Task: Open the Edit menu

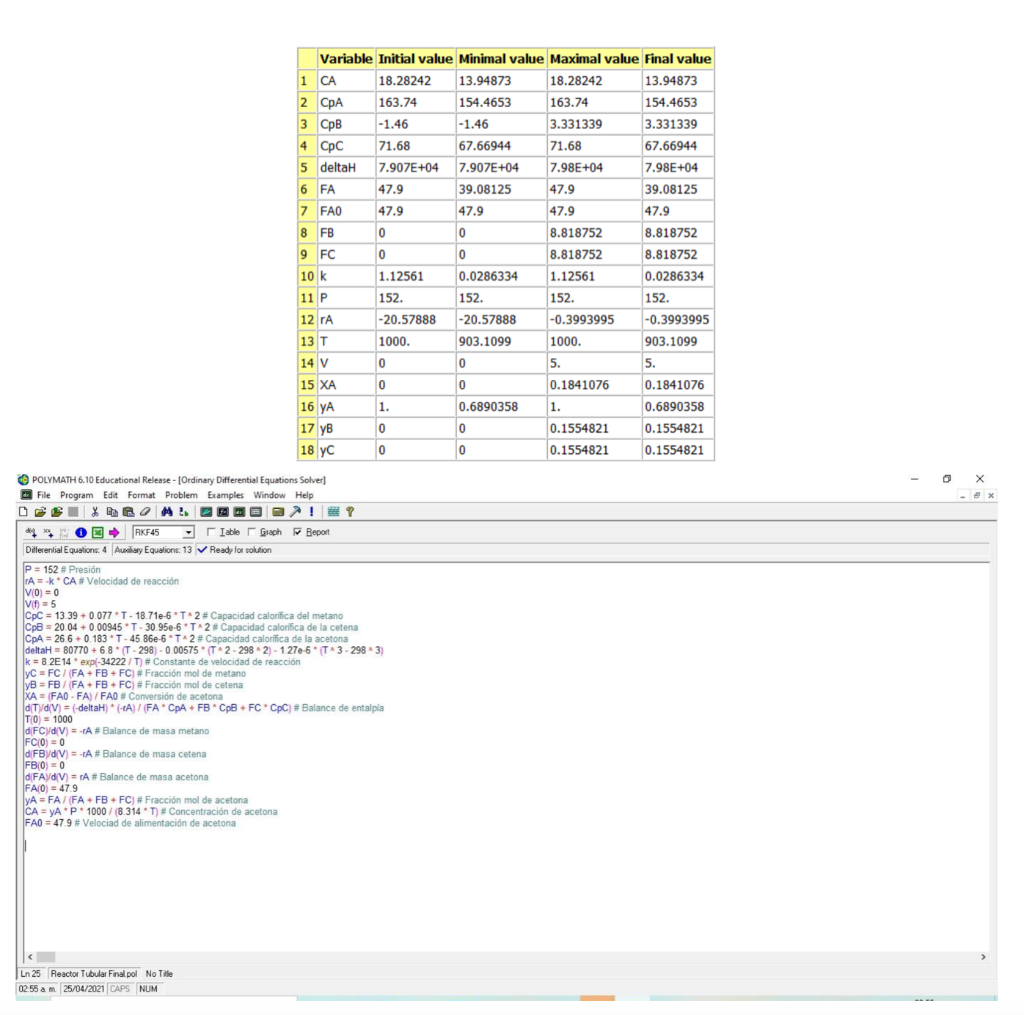Action: tap(110, 495)
